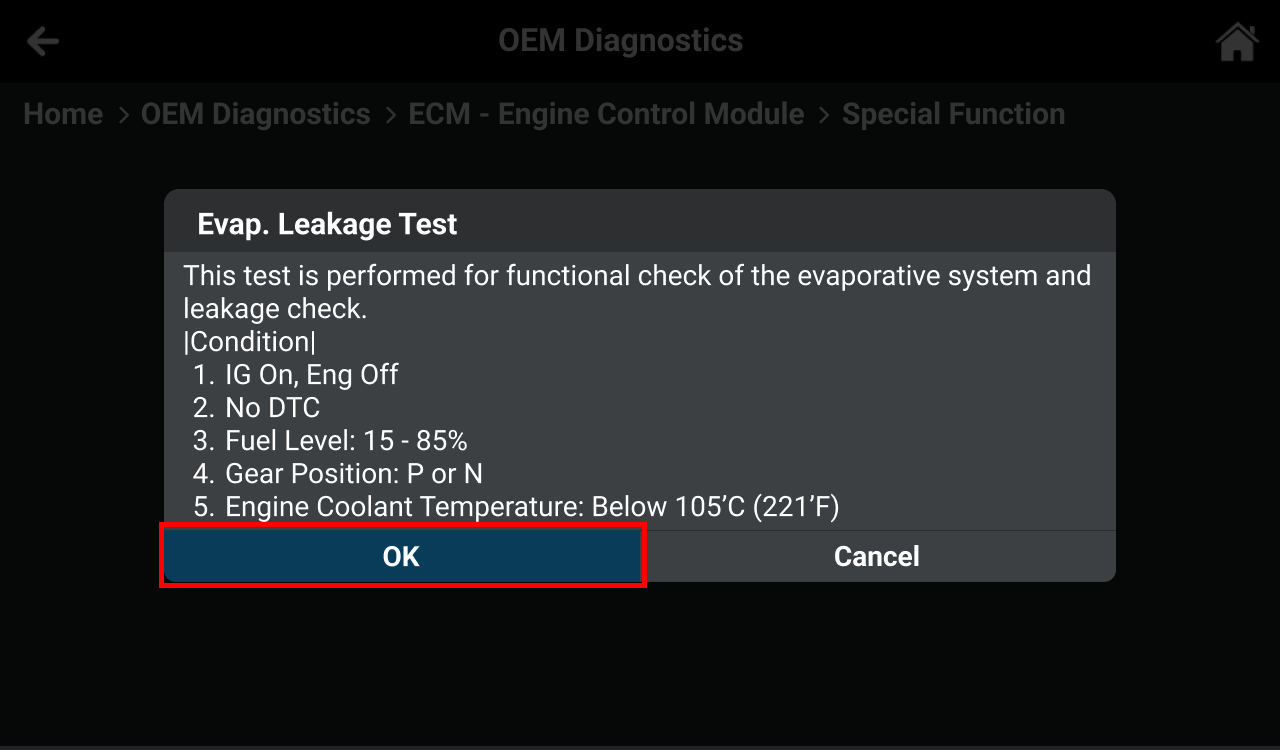Click the |Condition| heading in the dialog
The width and height of the screenshot is (1280, 750).
coord(249,342)
